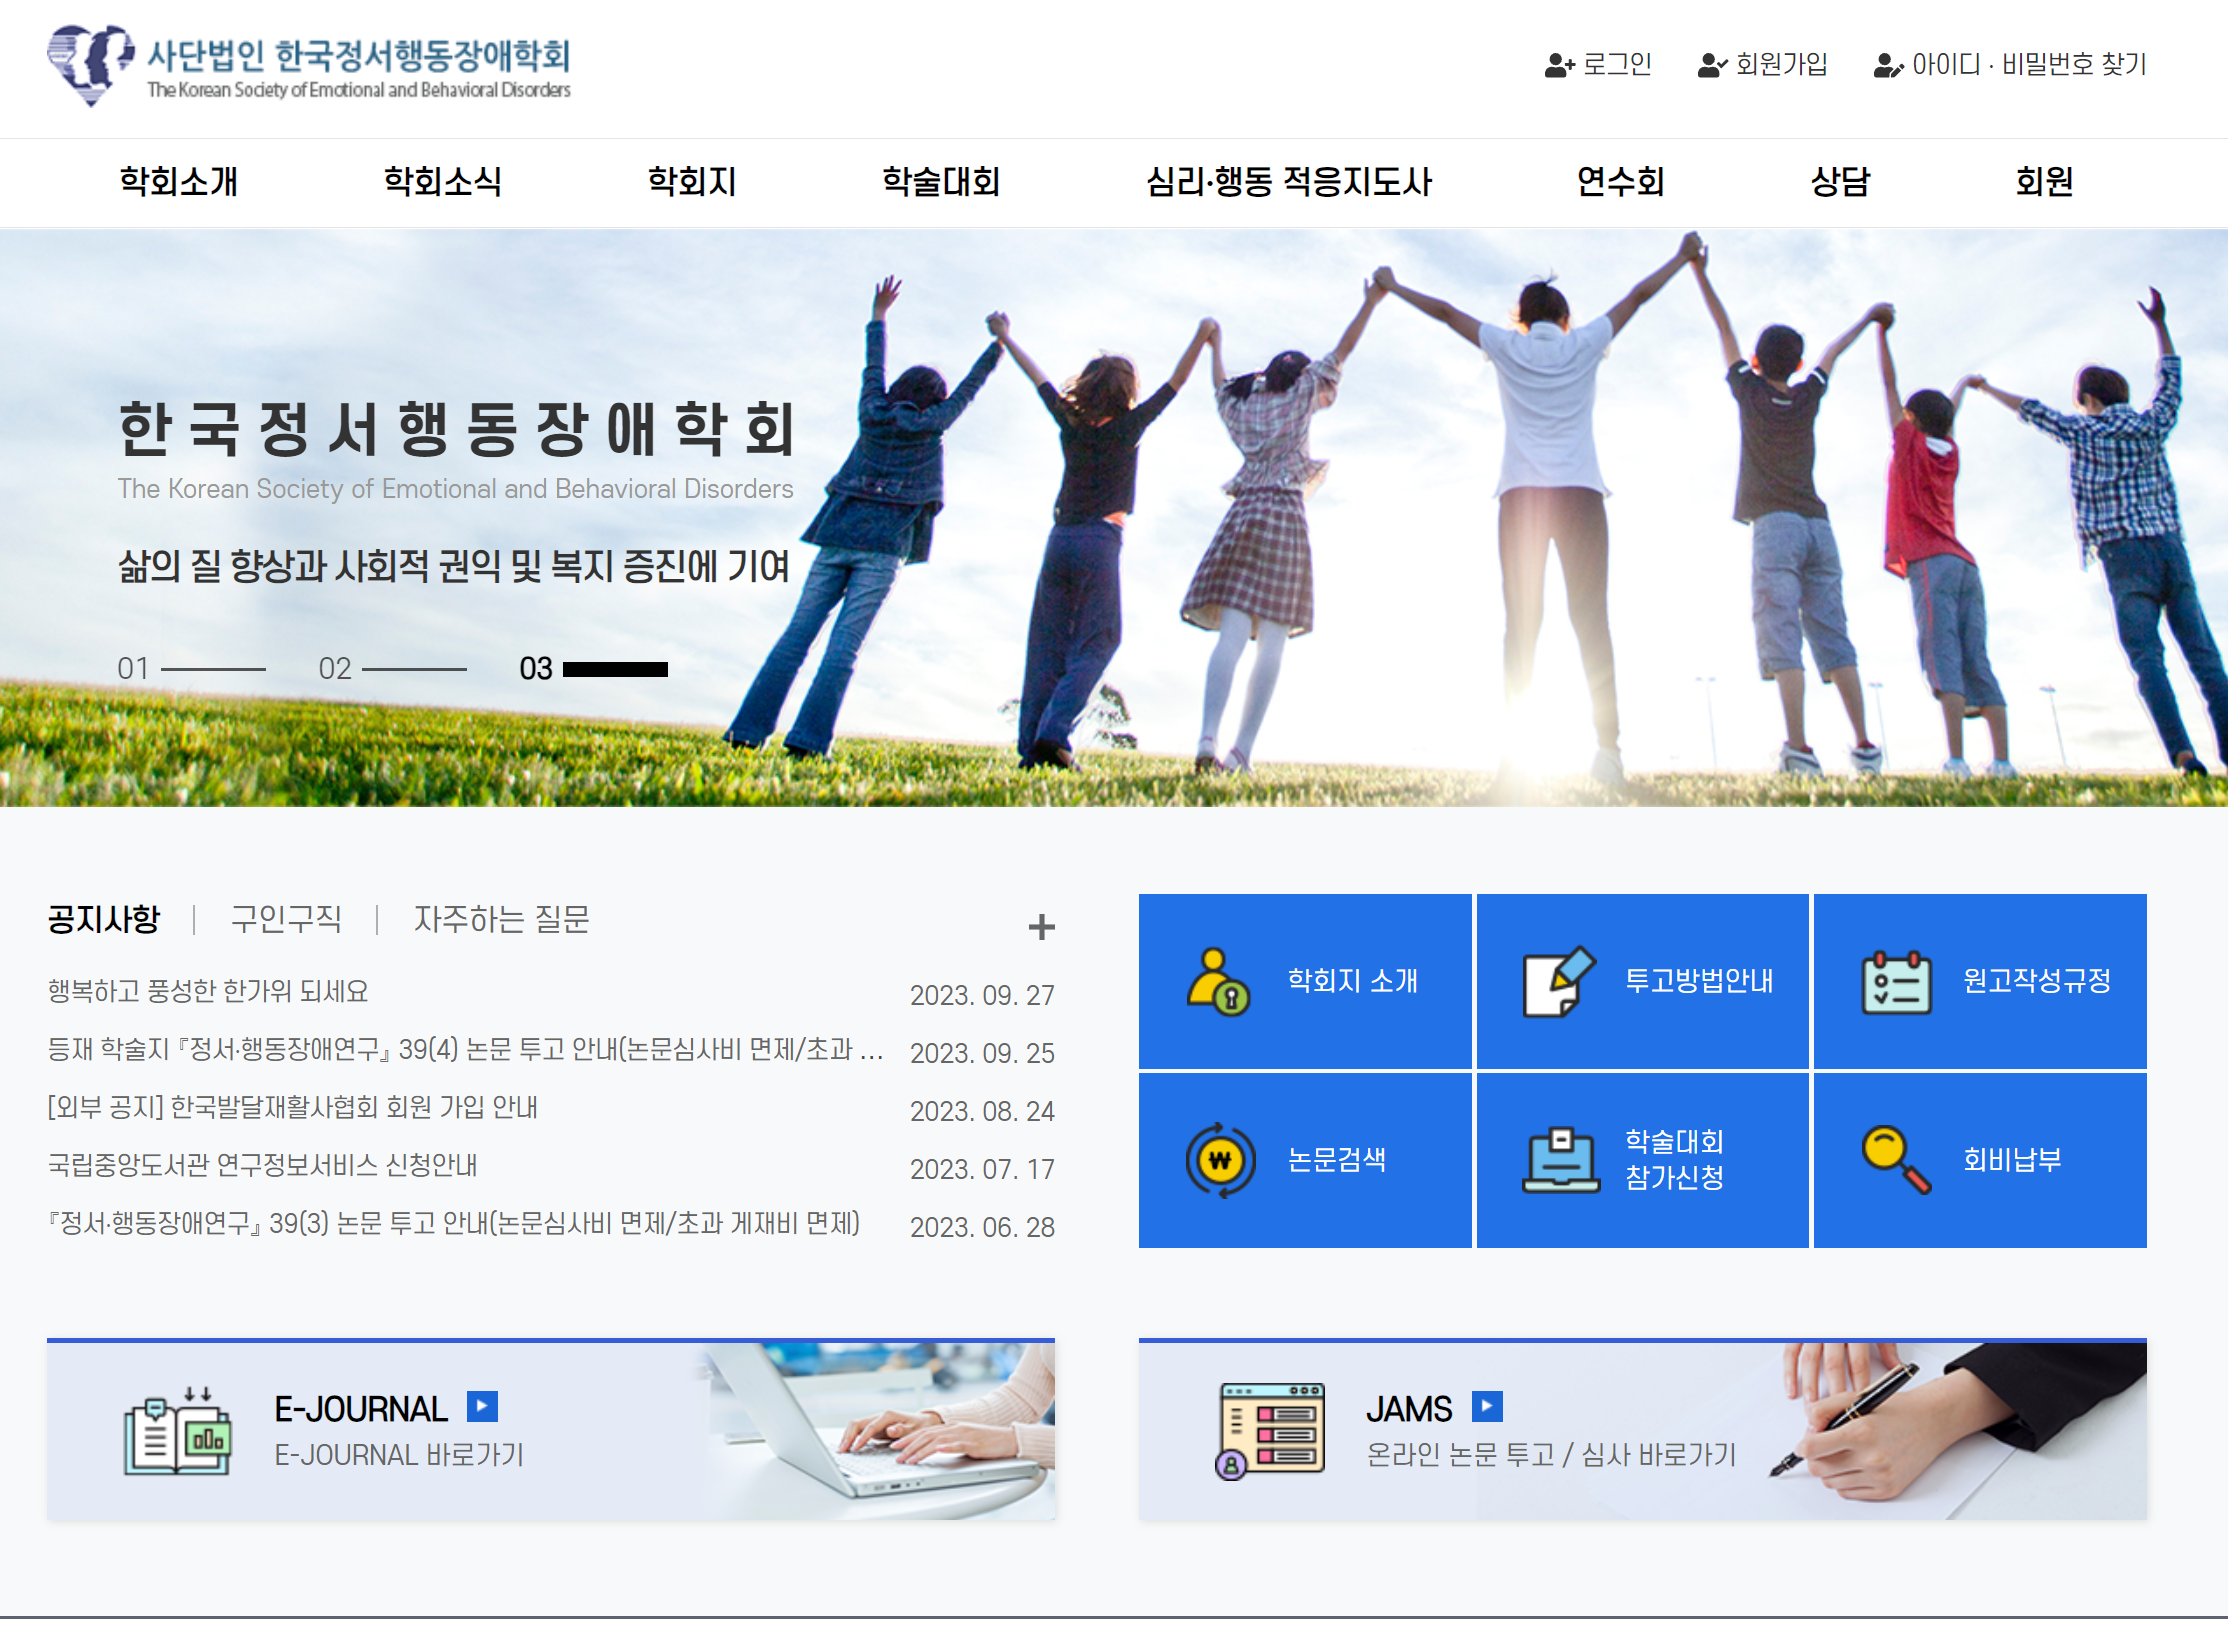Click the laptop photo on E-JOURNAL banner

(878, 1431)
